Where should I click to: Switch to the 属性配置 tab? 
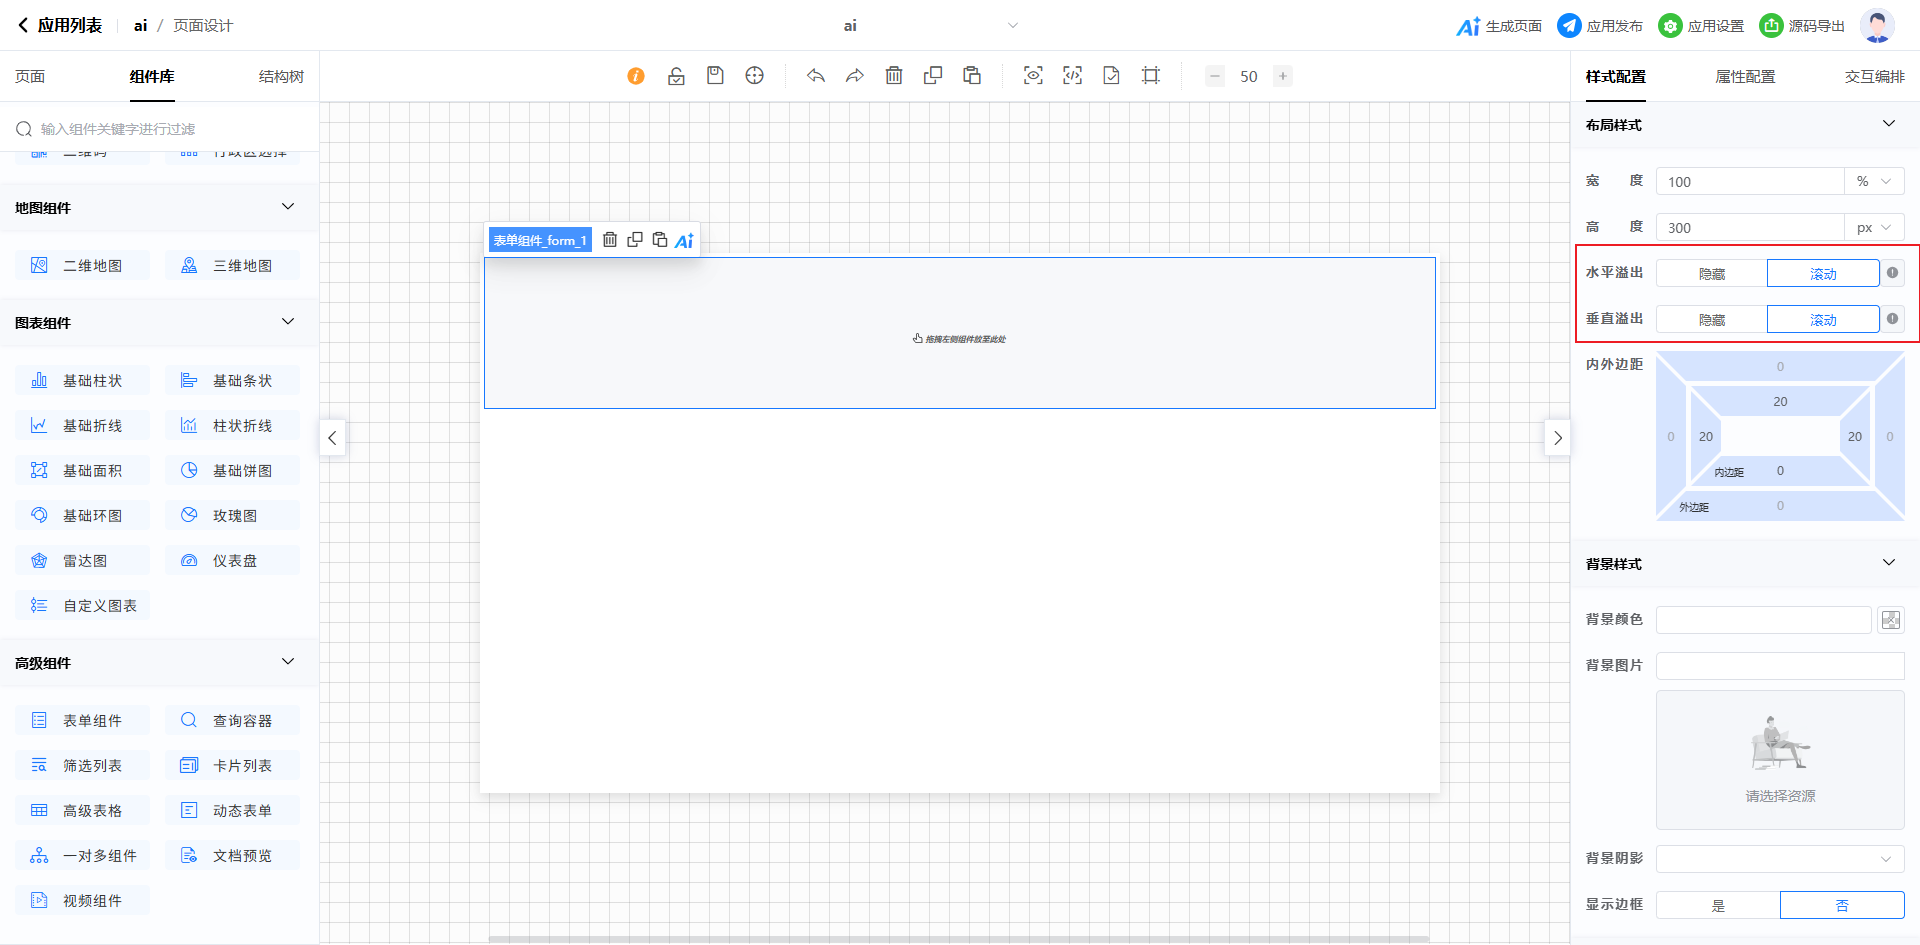[x=1745, y=77]
